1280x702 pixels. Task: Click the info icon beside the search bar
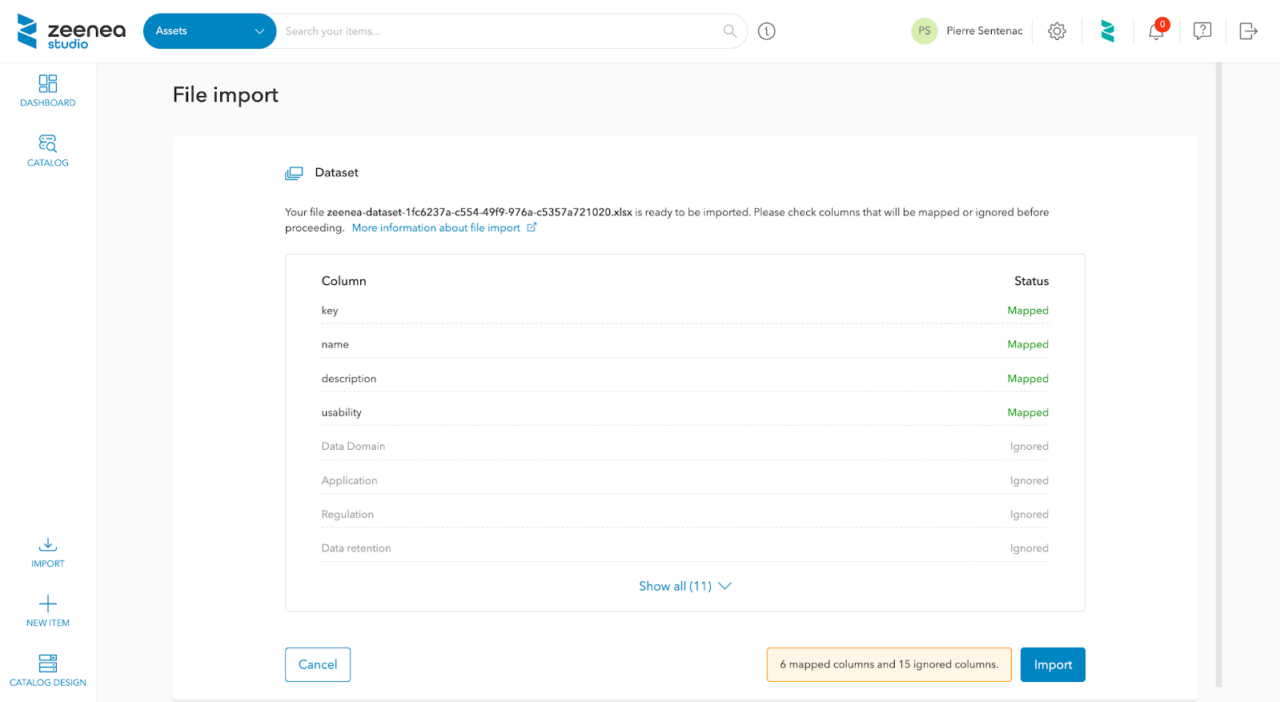coord(766,31)
